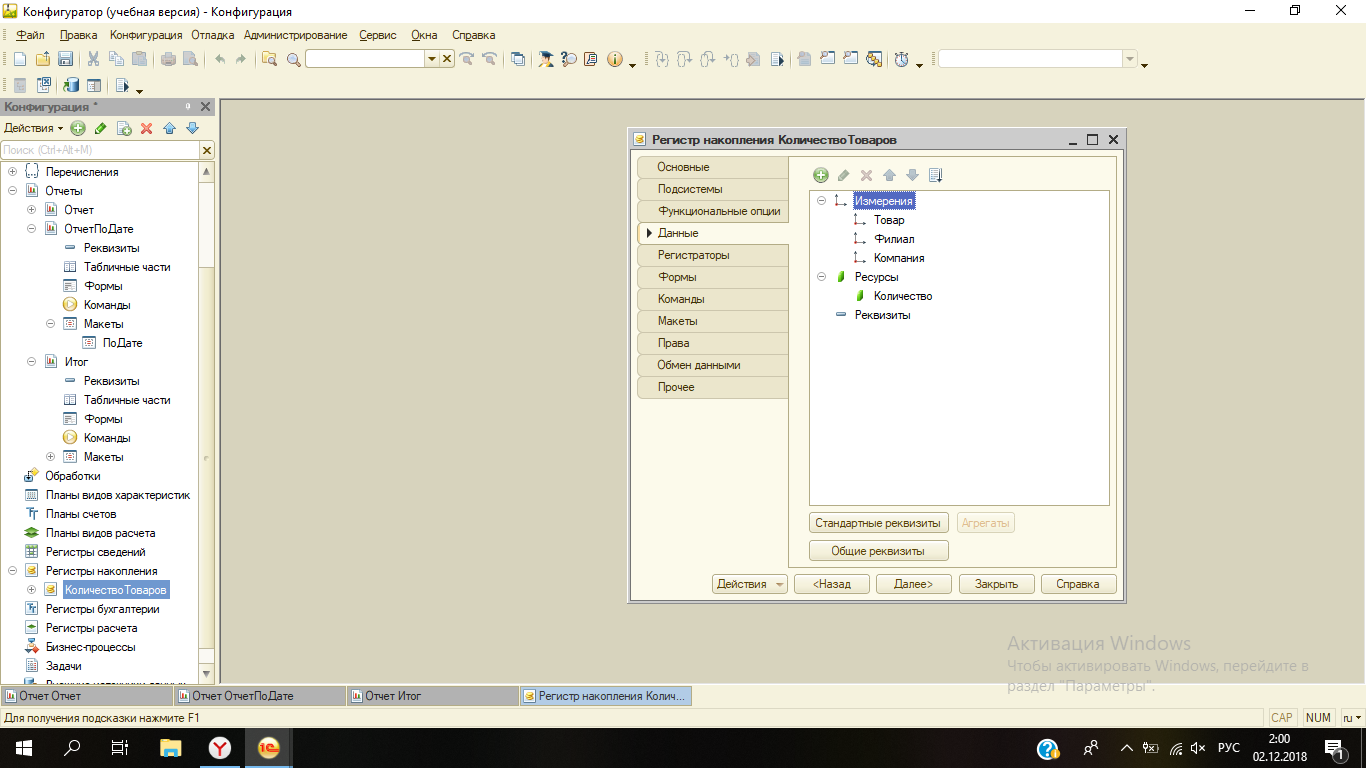Image resolution: width=1366 pixels, height=768 pixels.
Task: Delete item with red X in Configuration panel
Action: pos(146,128)
